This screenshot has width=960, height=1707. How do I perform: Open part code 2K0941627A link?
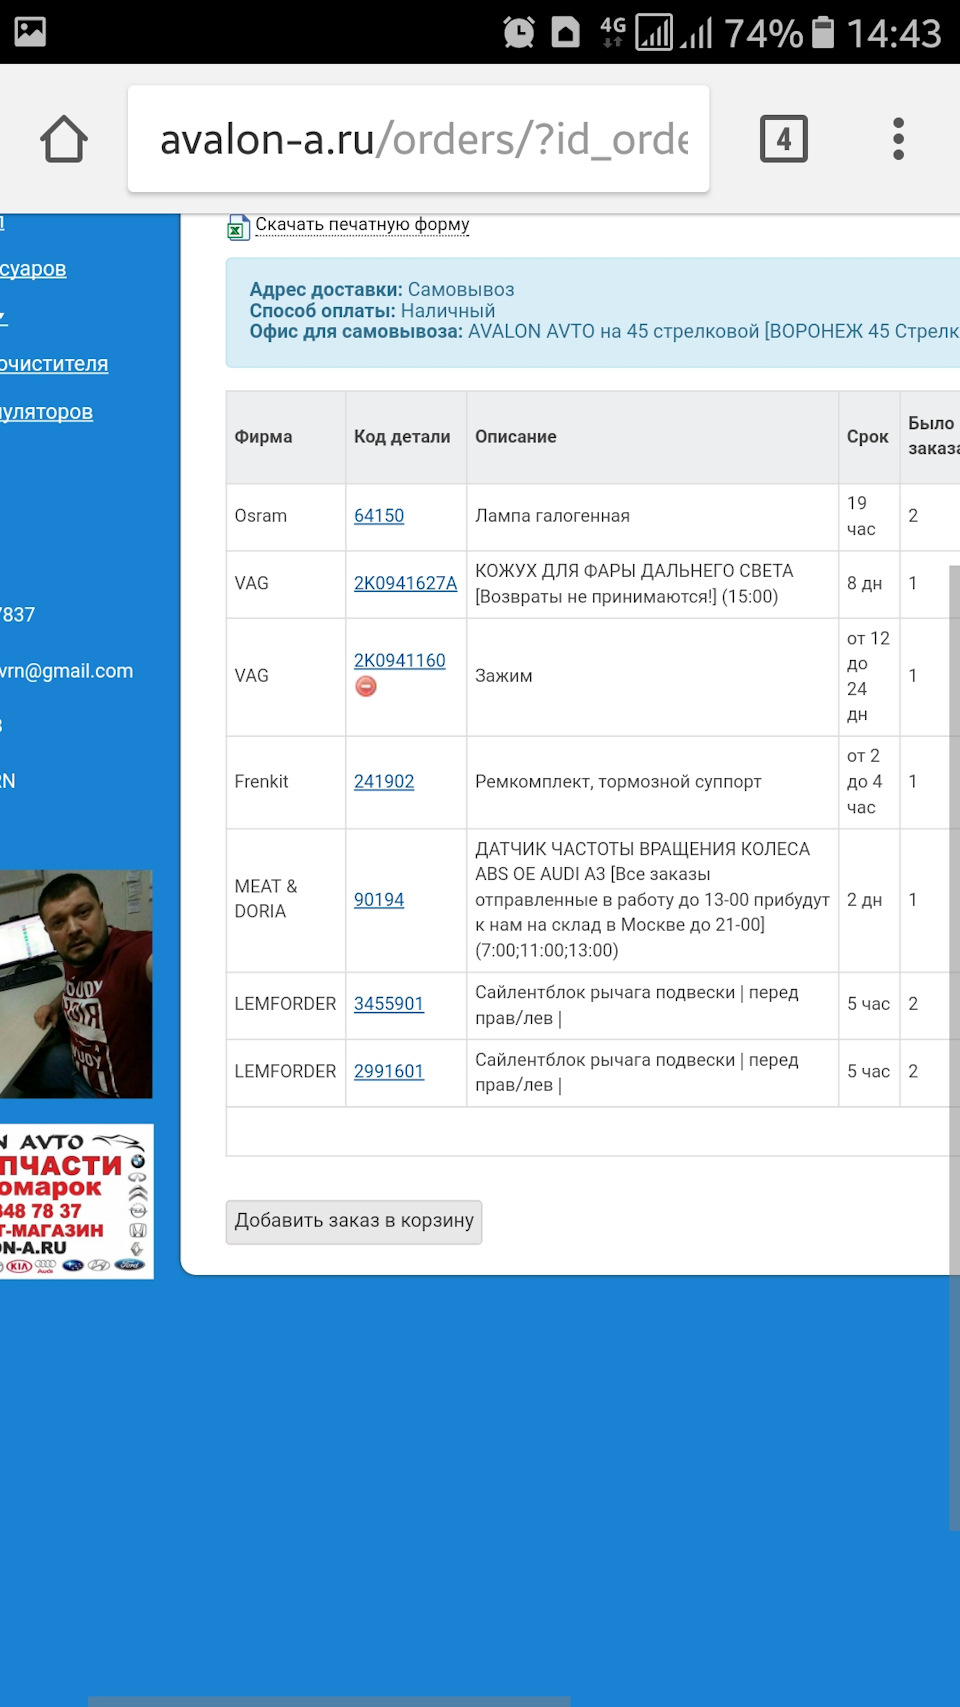(405, 583)
